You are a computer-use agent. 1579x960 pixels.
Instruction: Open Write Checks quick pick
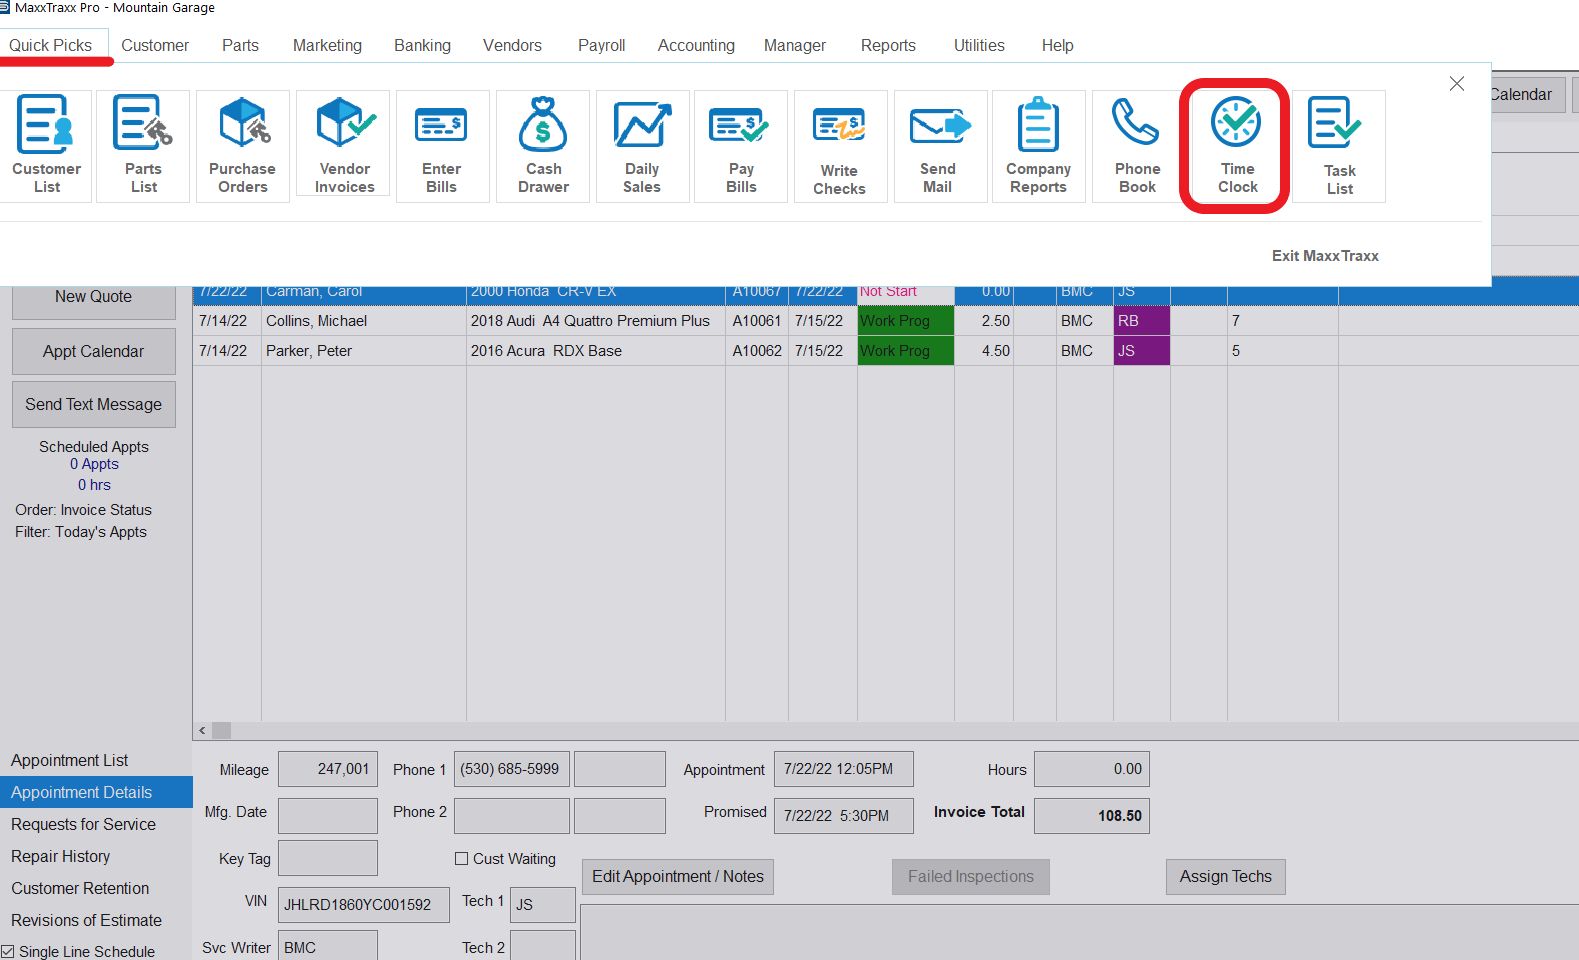tap(840, 146)
